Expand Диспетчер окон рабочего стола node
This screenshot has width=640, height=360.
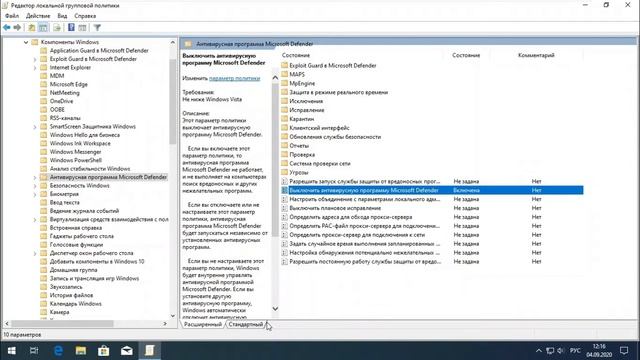coord(35,253)
